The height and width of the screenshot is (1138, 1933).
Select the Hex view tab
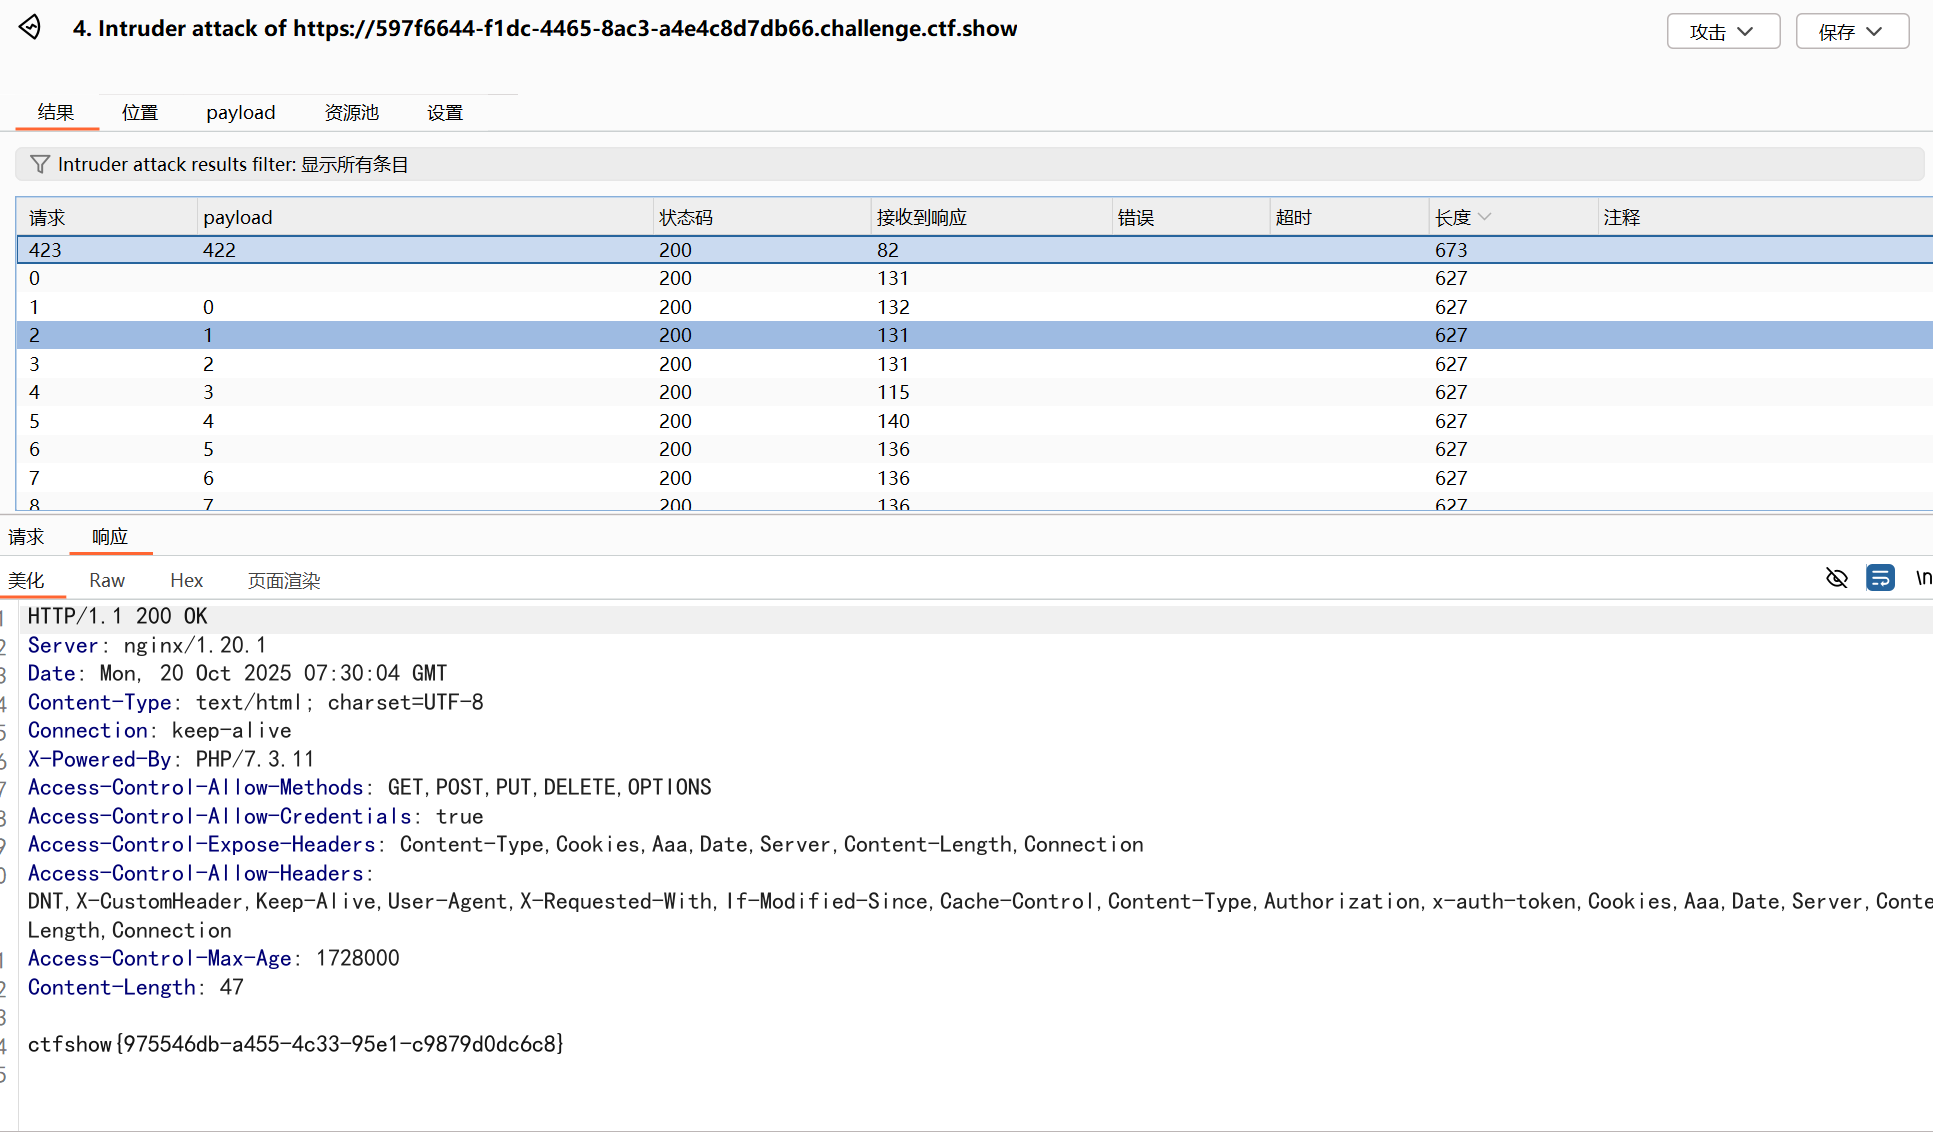click(x=186, y=581)
